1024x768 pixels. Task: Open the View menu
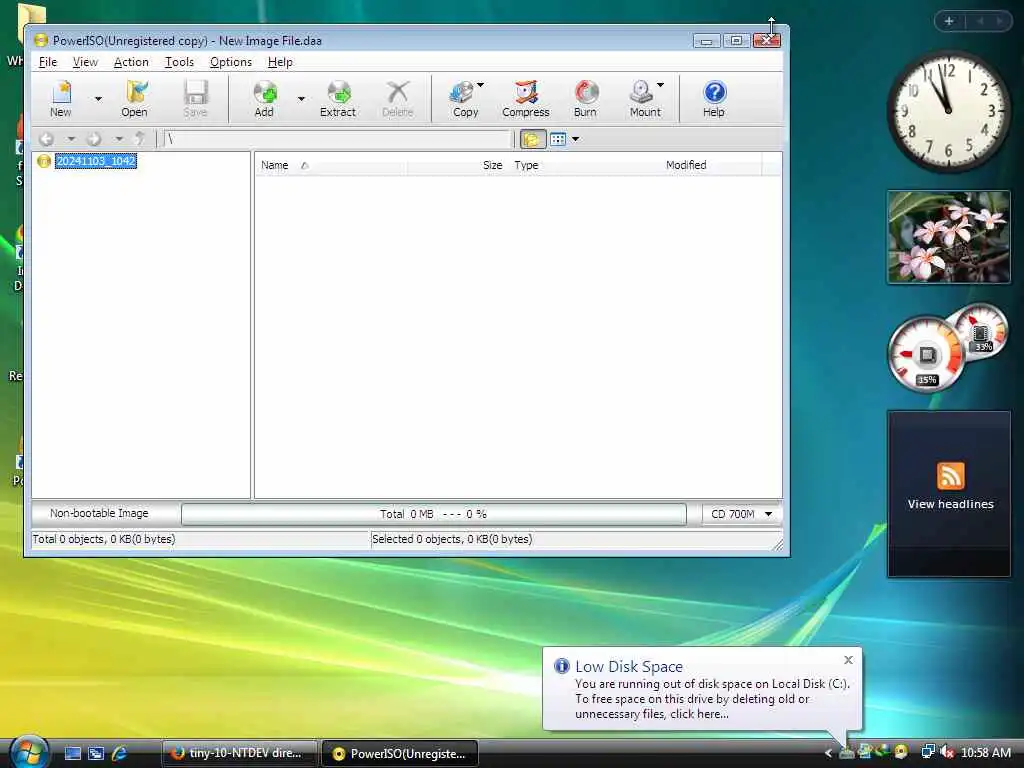pyautogui.click(x=85, y=62)
